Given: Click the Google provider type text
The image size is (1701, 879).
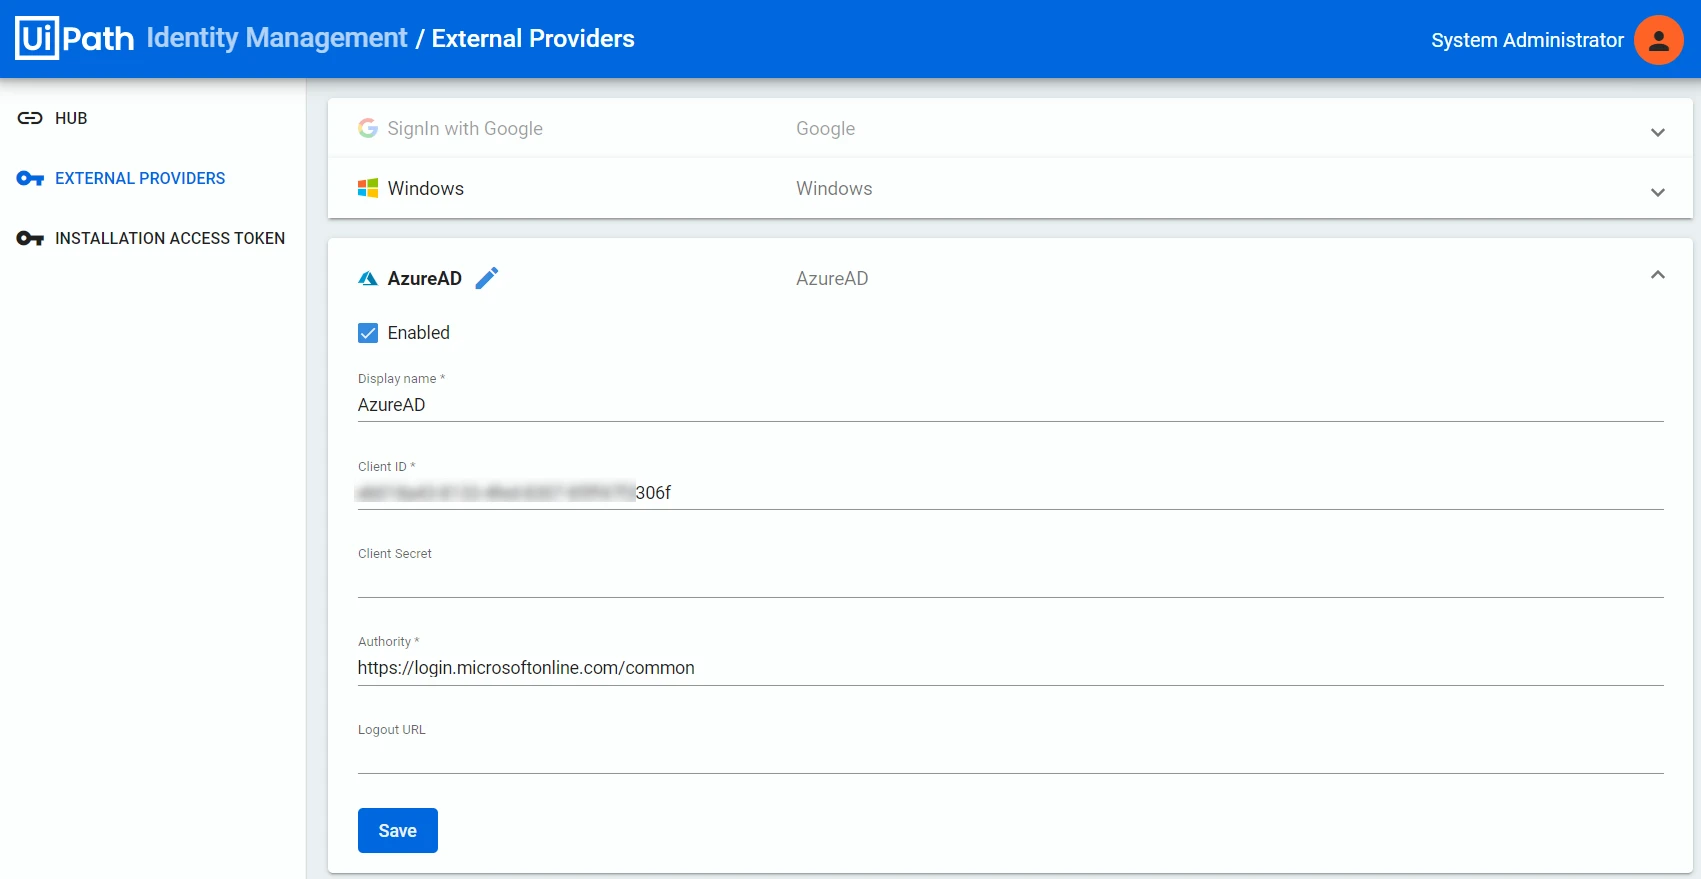Looking at the screenshot, I should [x=826, y=128].
